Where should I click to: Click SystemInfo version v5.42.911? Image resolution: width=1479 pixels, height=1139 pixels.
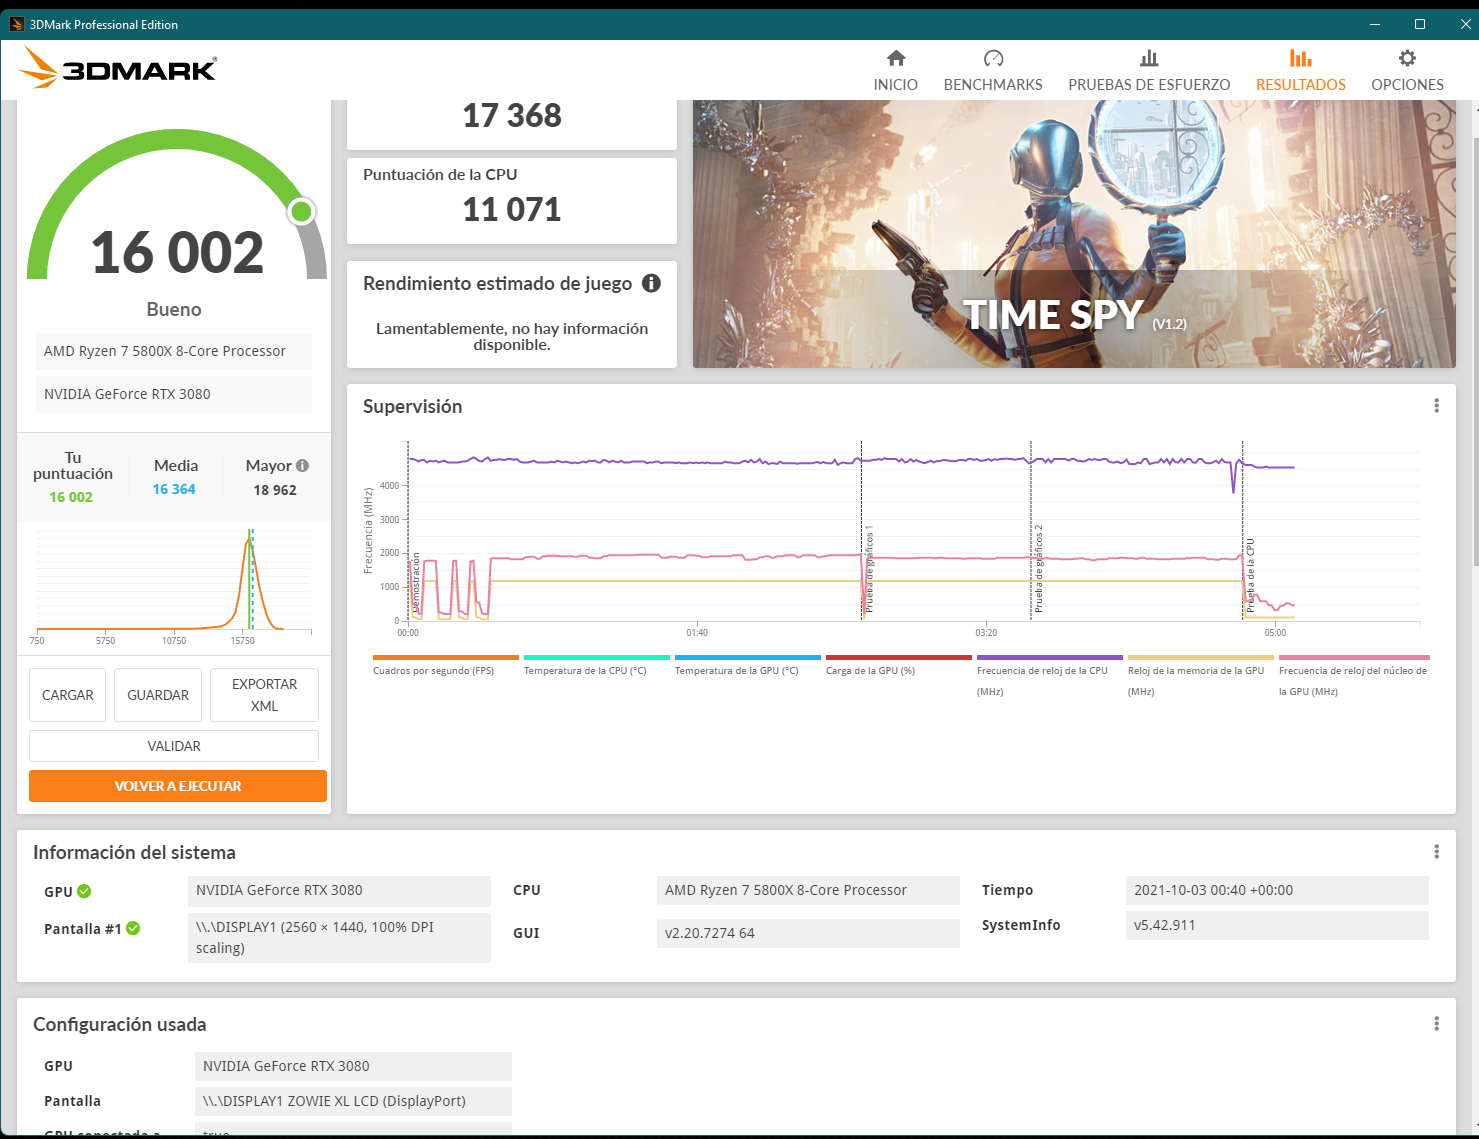coord(1277,925)
